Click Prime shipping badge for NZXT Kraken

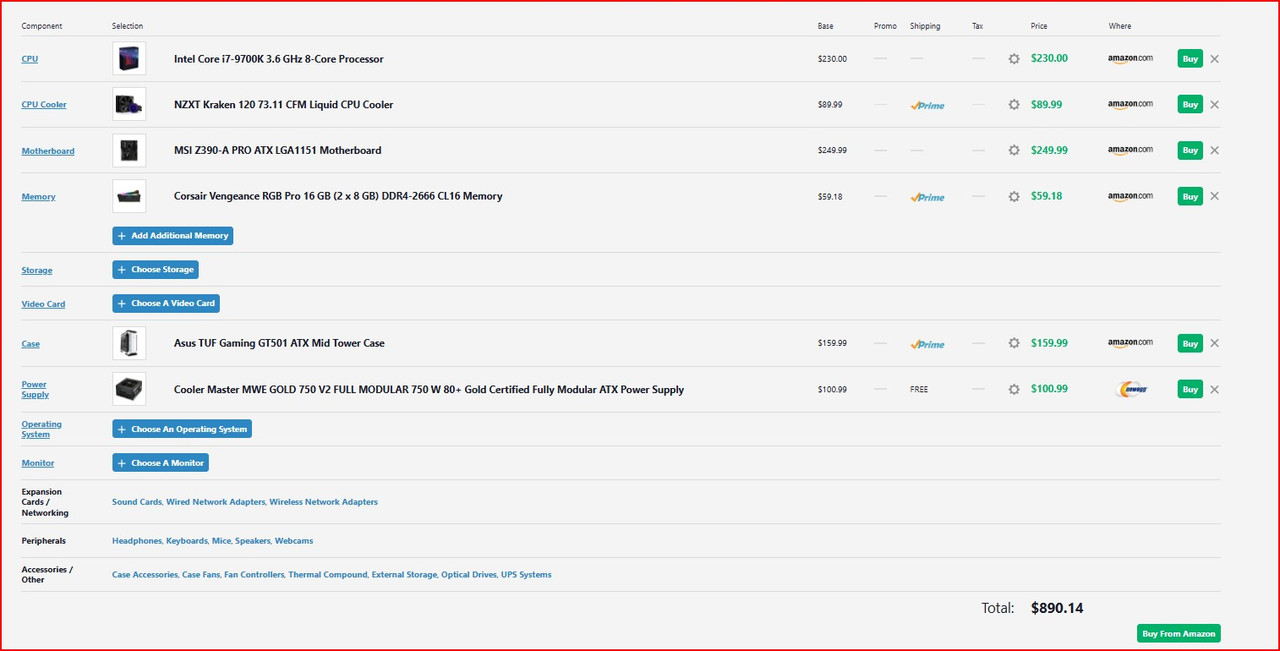point(927,105)
